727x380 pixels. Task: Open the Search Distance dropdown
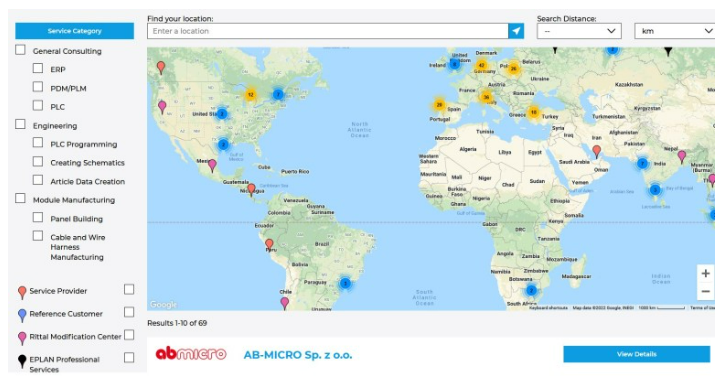(x=579, y=31)
